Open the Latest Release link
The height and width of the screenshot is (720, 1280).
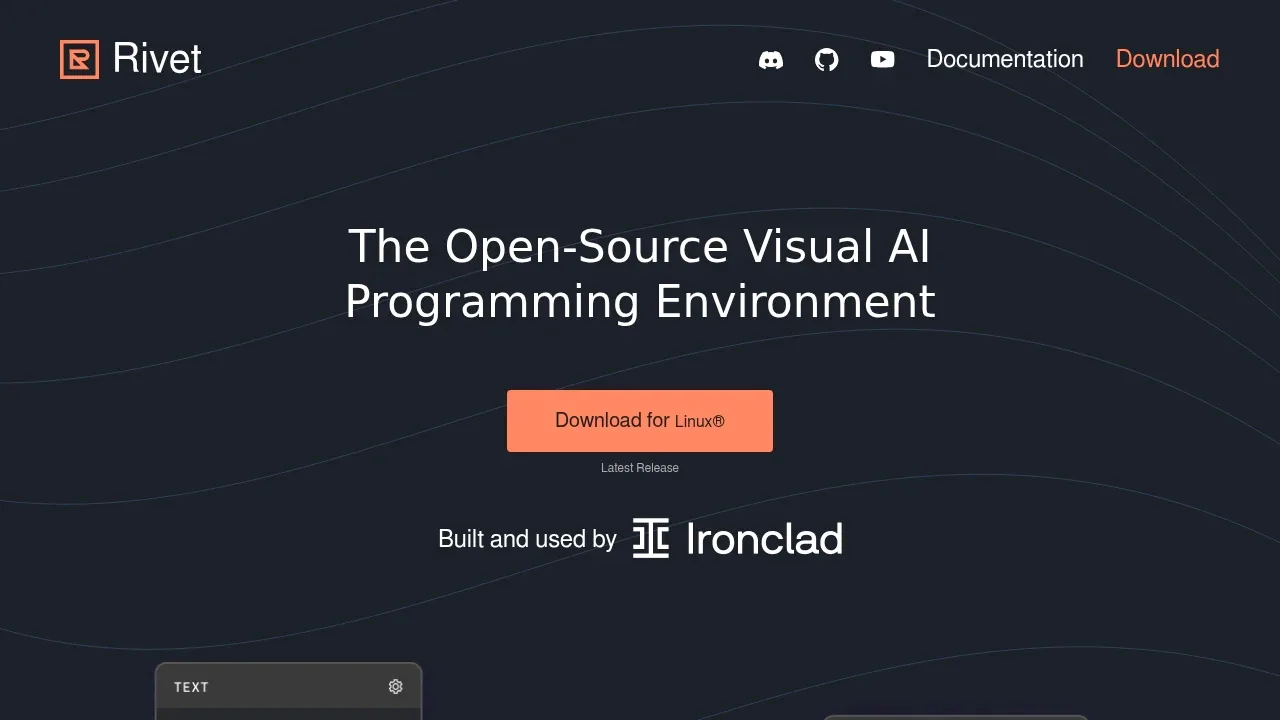[640, 468]
